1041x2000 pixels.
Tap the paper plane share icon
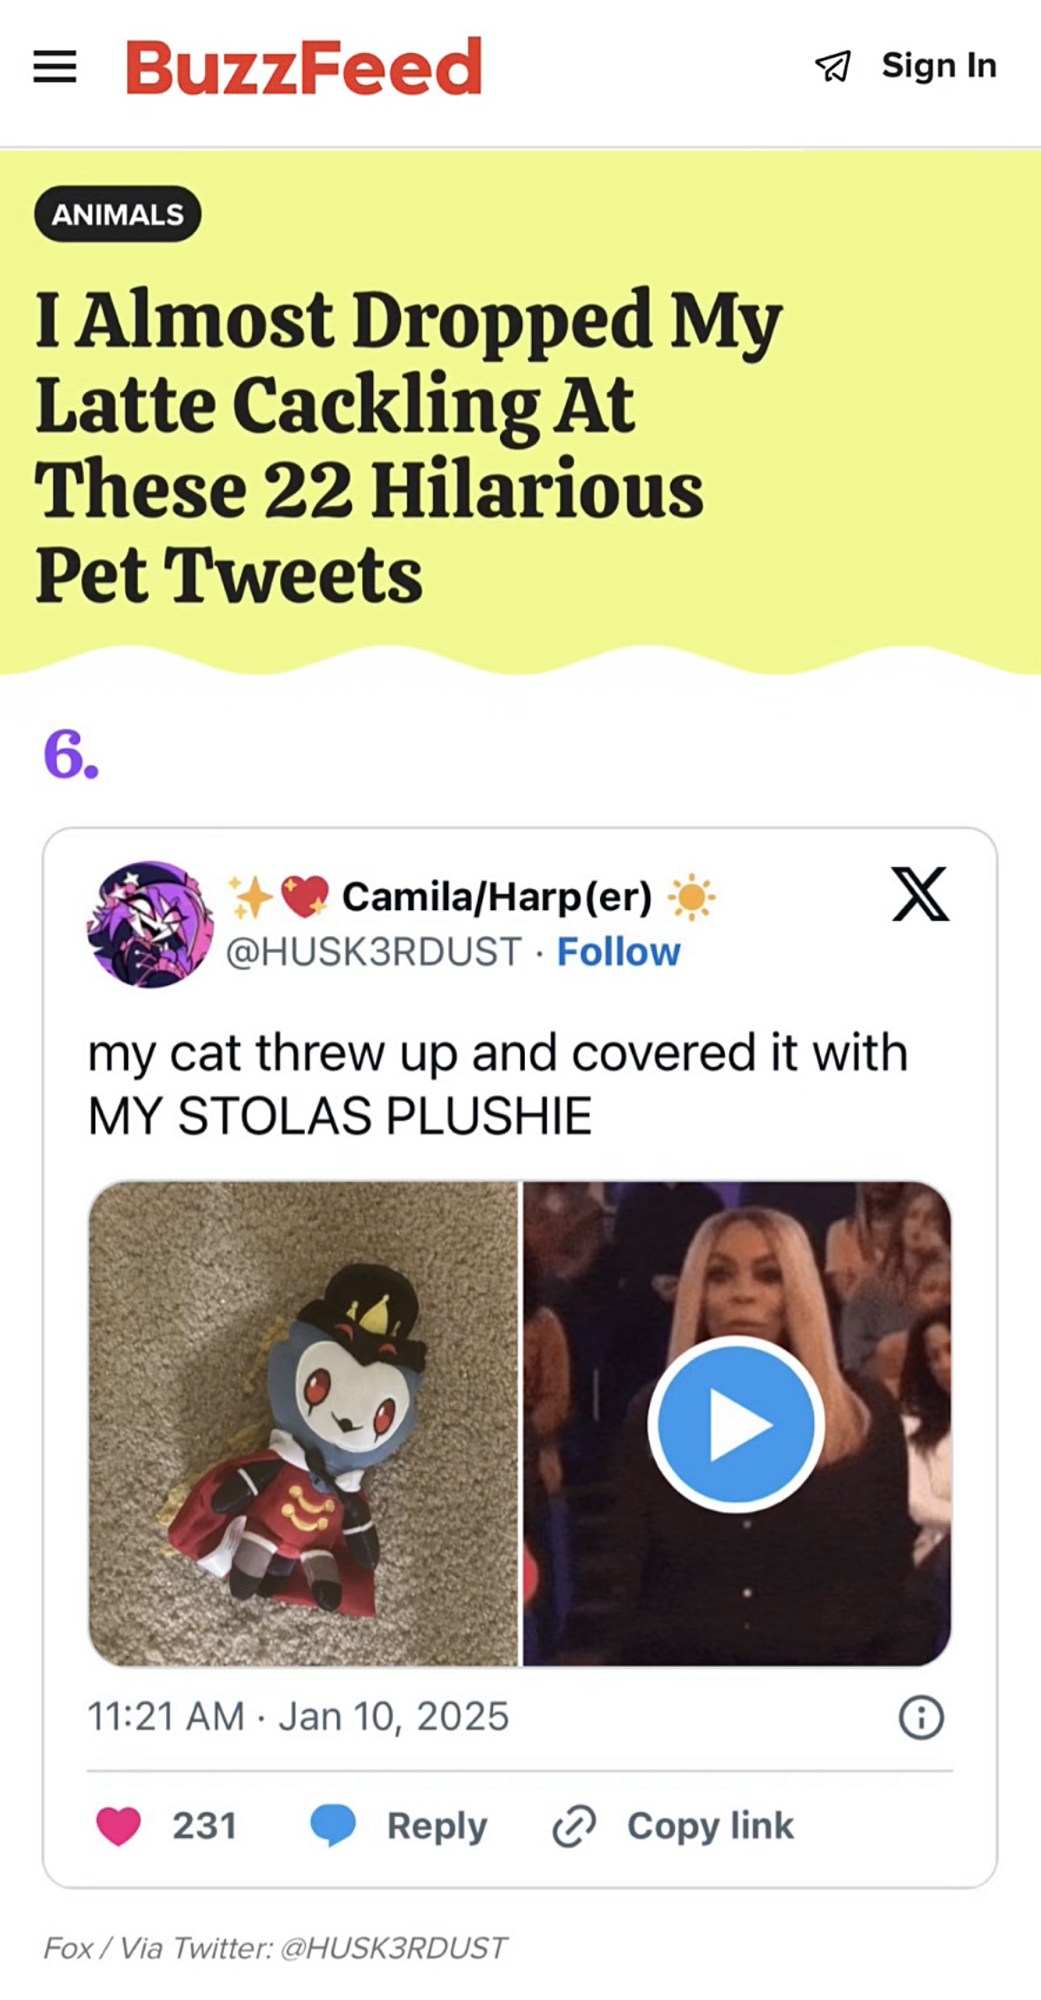coord(833,66)
